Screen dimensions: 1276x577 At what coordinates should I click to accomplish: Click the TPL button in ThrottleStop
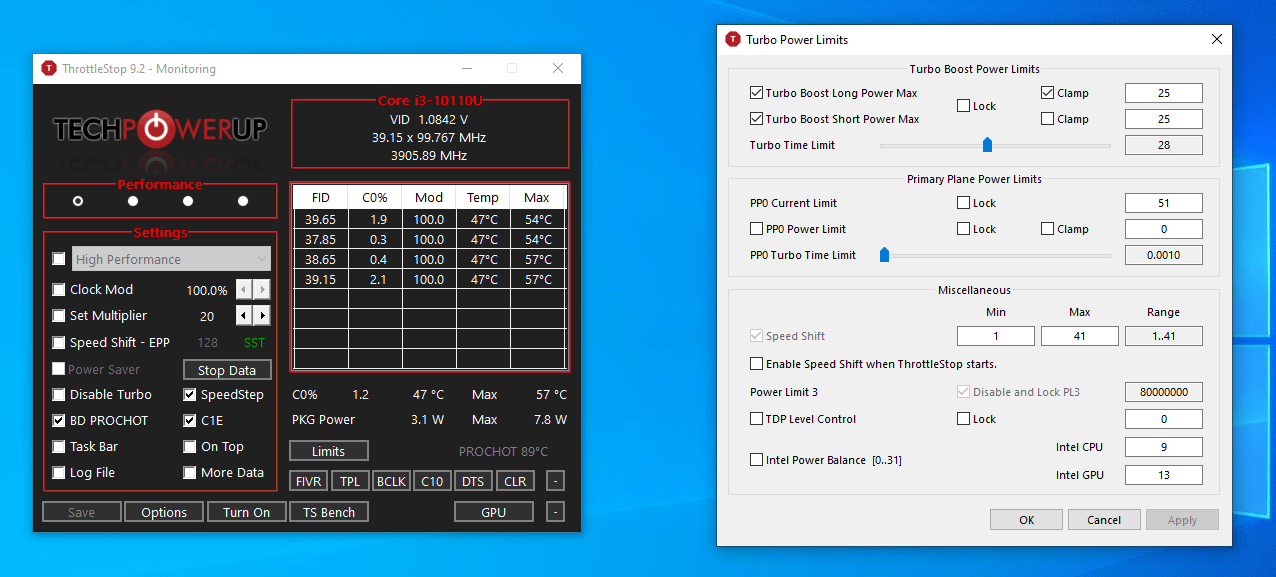click(350, 481)
